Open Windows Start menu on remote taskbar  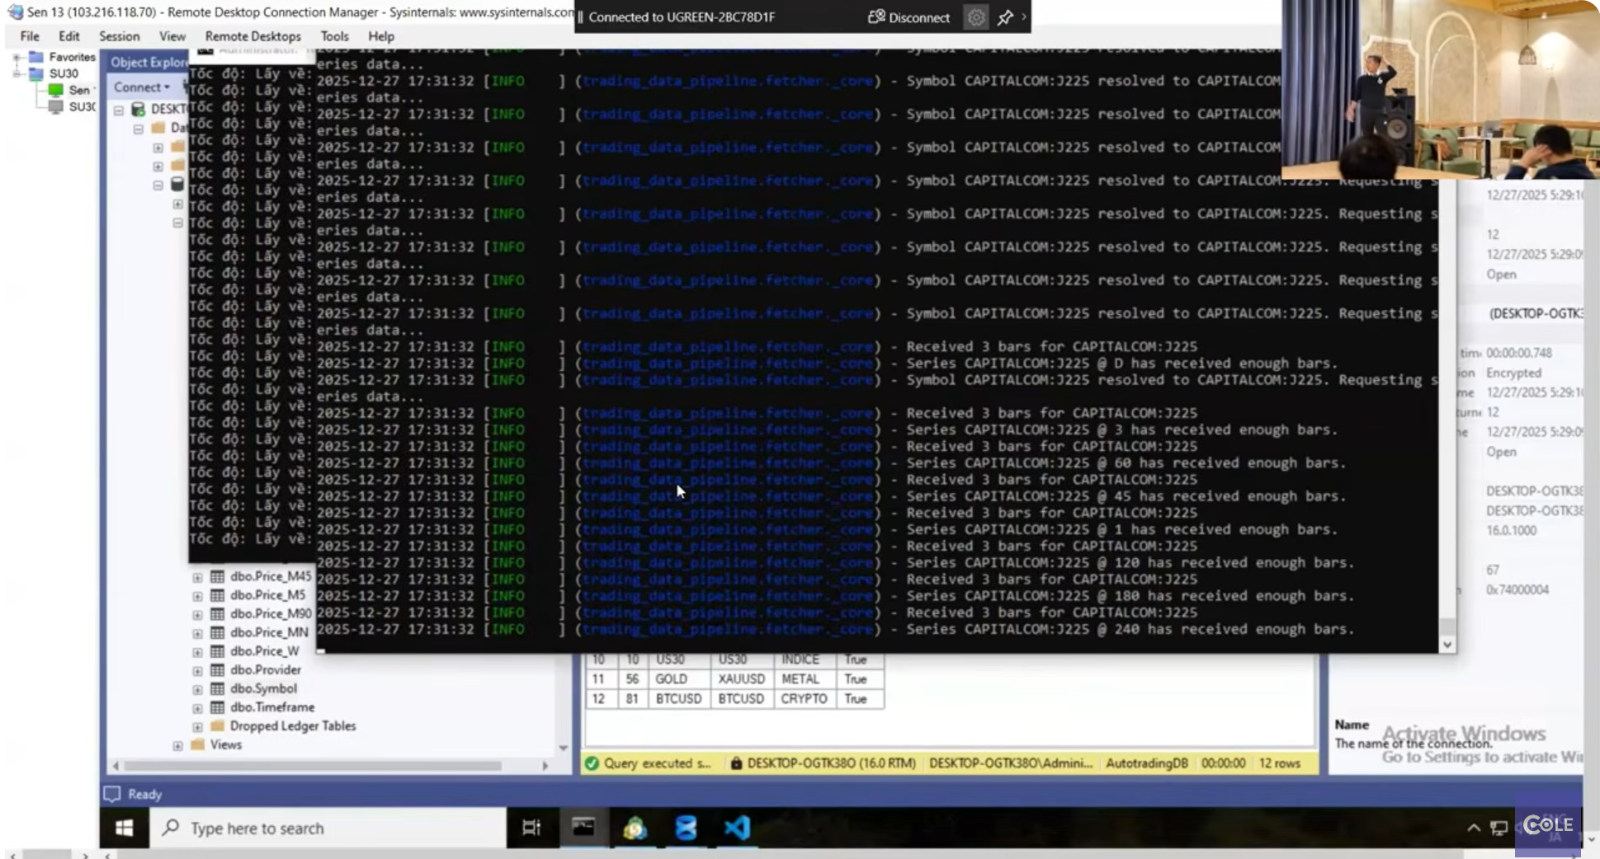(124, 828)
